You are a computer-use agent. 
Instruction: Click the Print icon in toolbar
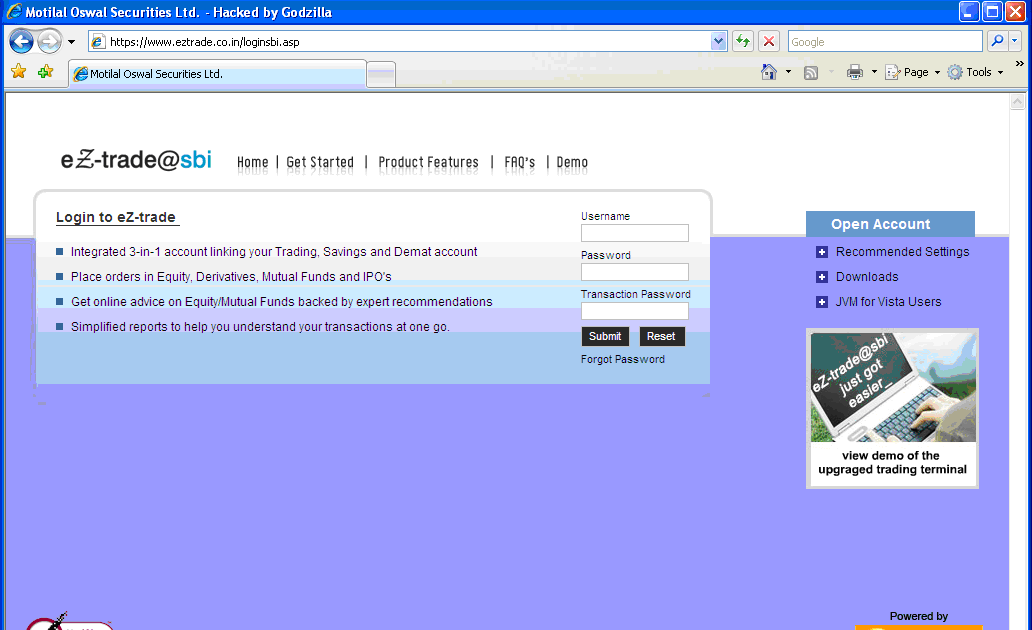tap(854, 72)
